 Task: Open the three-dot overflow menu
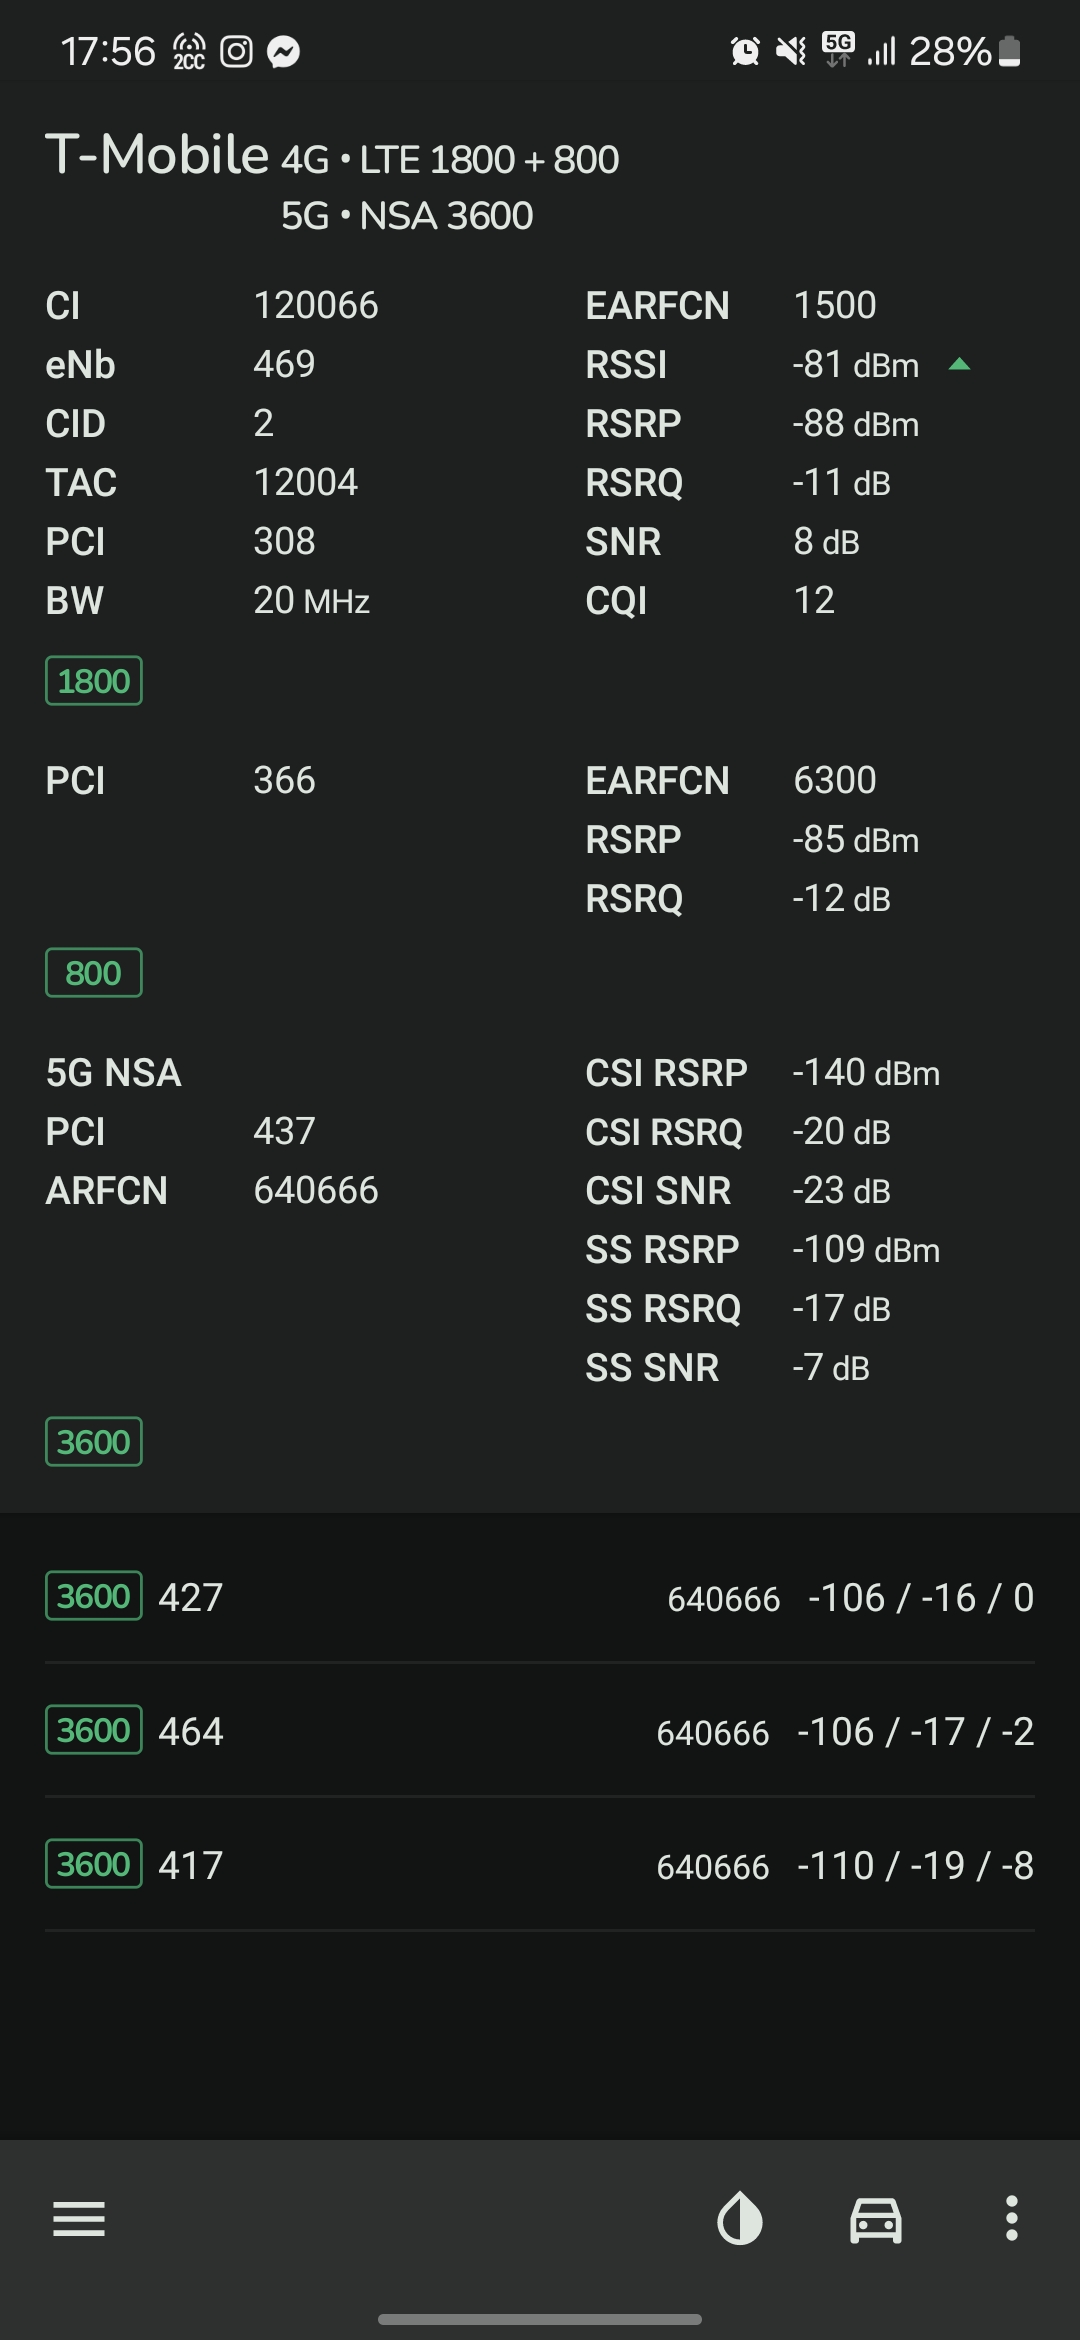[1012, 2219]
